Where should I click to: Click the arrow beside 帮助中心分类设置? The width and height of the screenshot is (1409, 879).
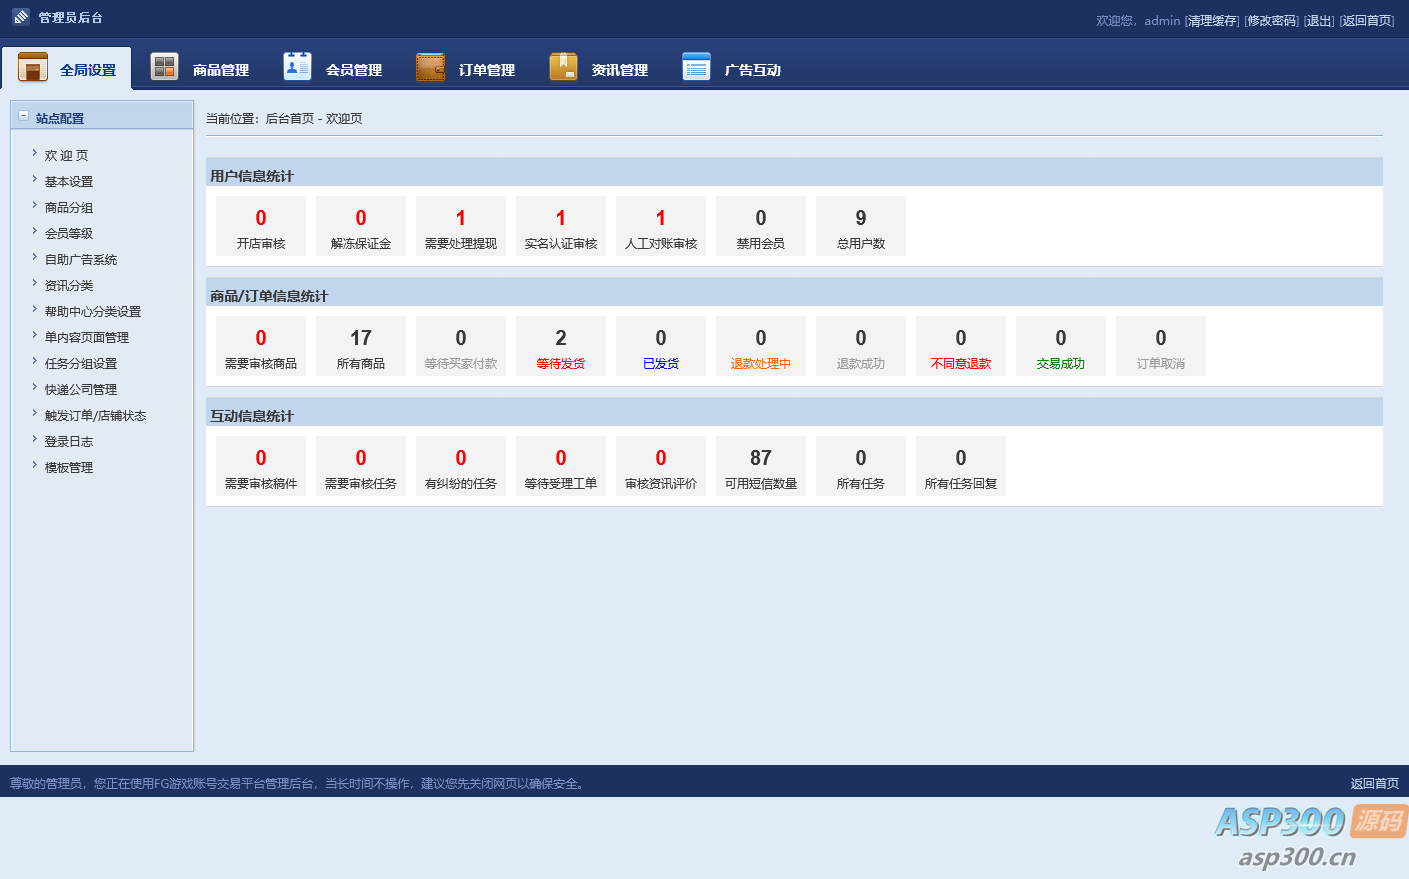(x=34, y=309)
